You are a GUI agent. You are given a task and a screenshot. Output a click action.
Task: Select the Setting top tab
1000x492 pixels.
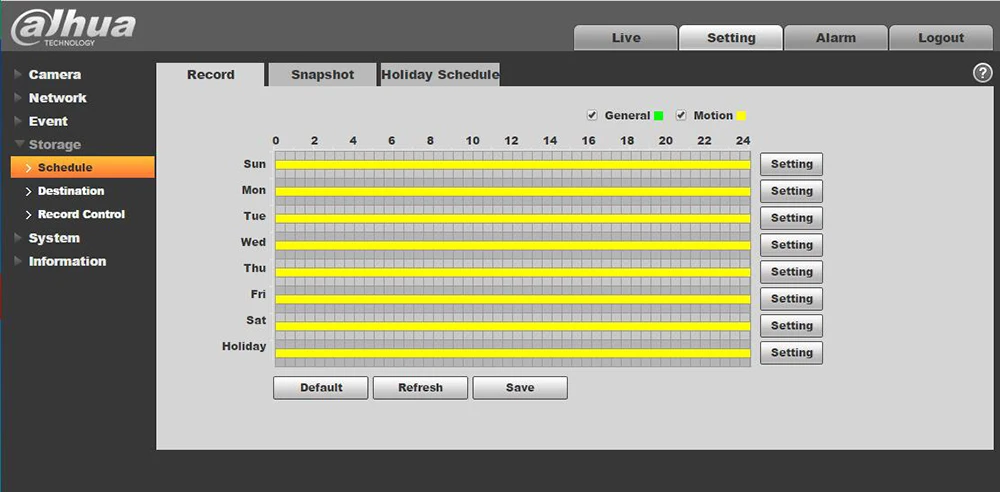[x=731, y=38]
